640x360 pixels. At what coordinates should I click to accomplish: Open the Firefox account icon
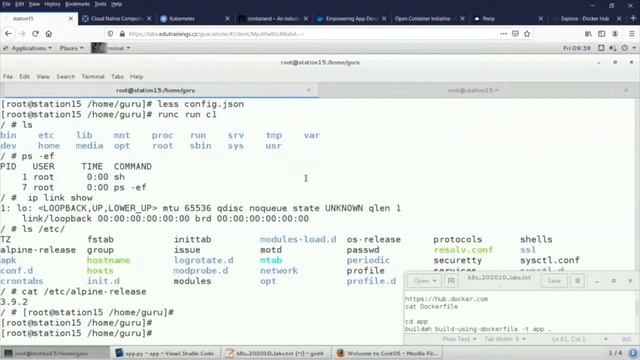click(x=615, y=34)
